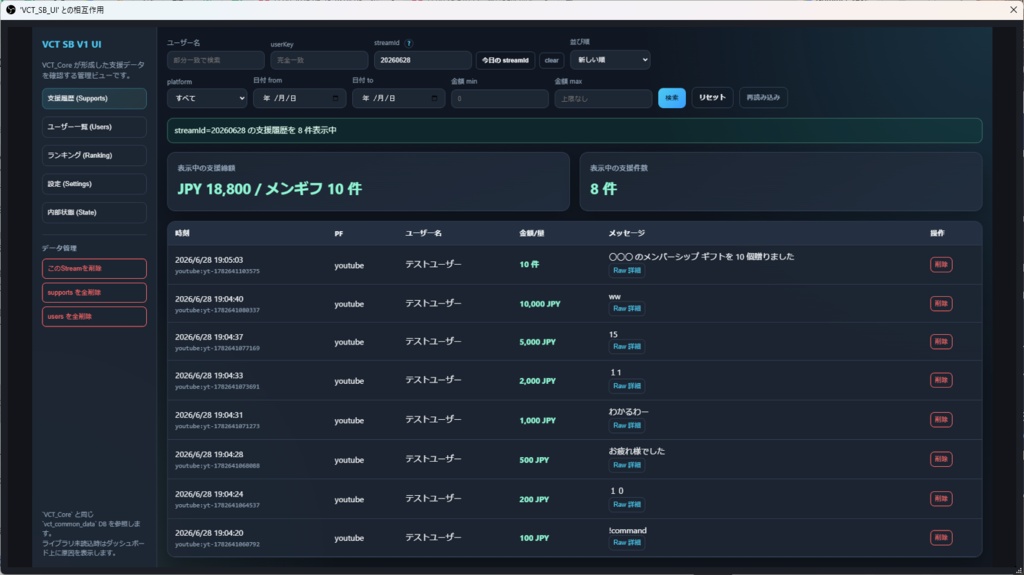The width and height of the screenshot is (1024, 575).
Task: Click the streamId help question icon
Action: tap(409, 43)
